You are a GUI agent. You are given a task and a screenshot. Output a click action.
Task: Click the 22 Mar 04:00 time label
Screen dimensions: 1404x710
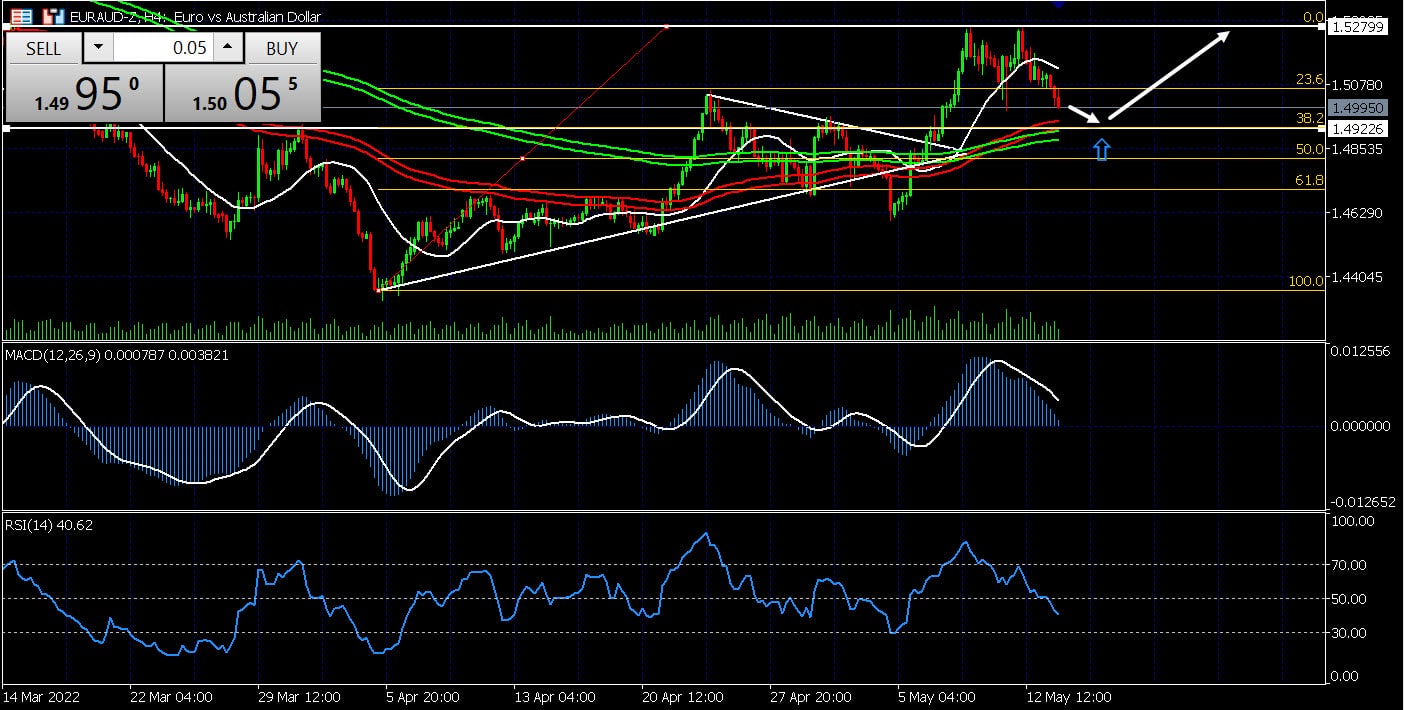170,697
